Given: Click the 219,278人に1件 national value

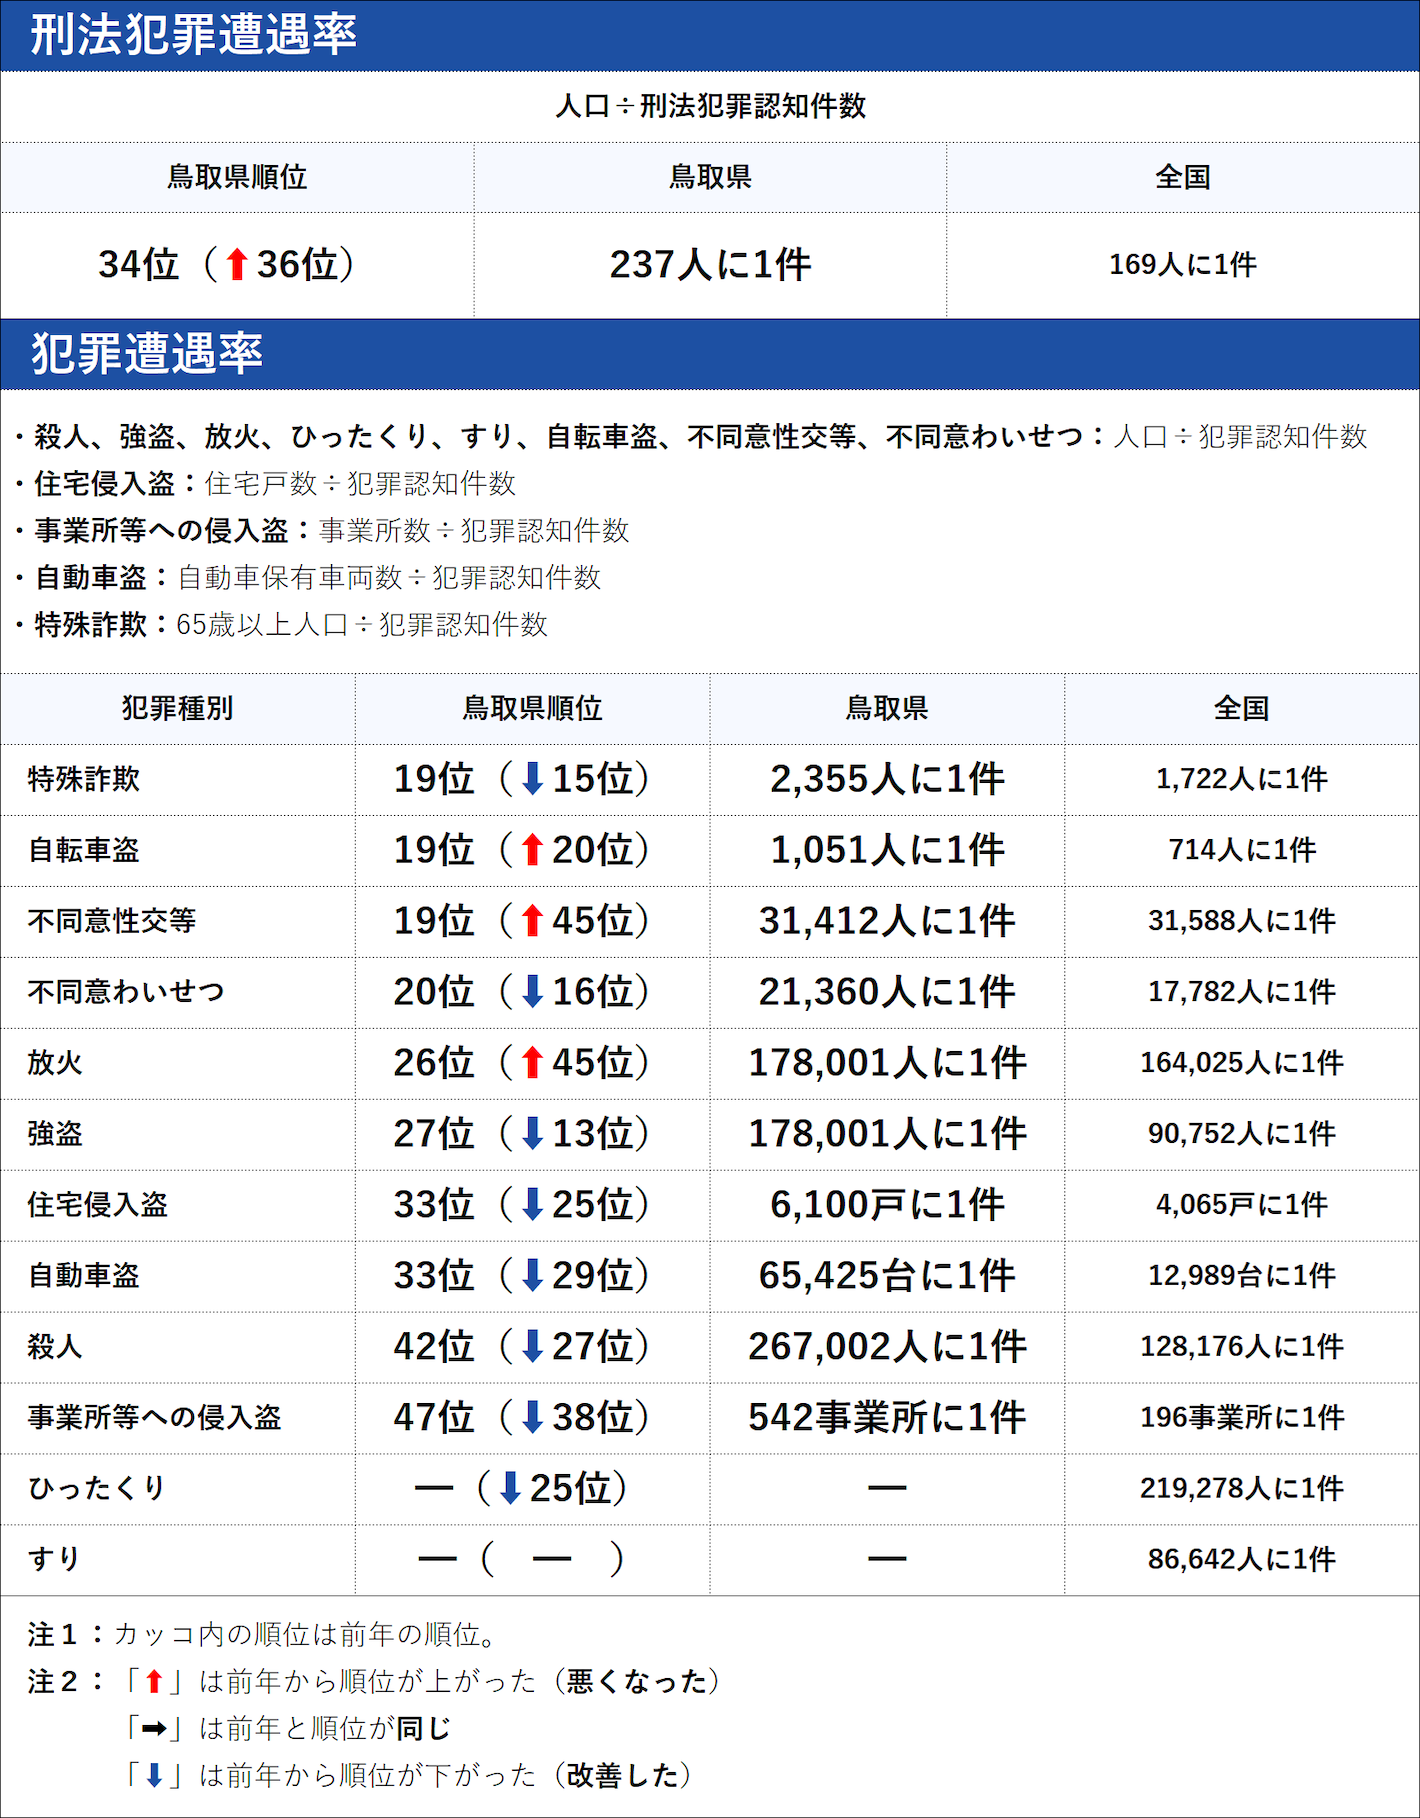Looking at the screenshot, I should pyautogui.click(x=1242, y=1489).
